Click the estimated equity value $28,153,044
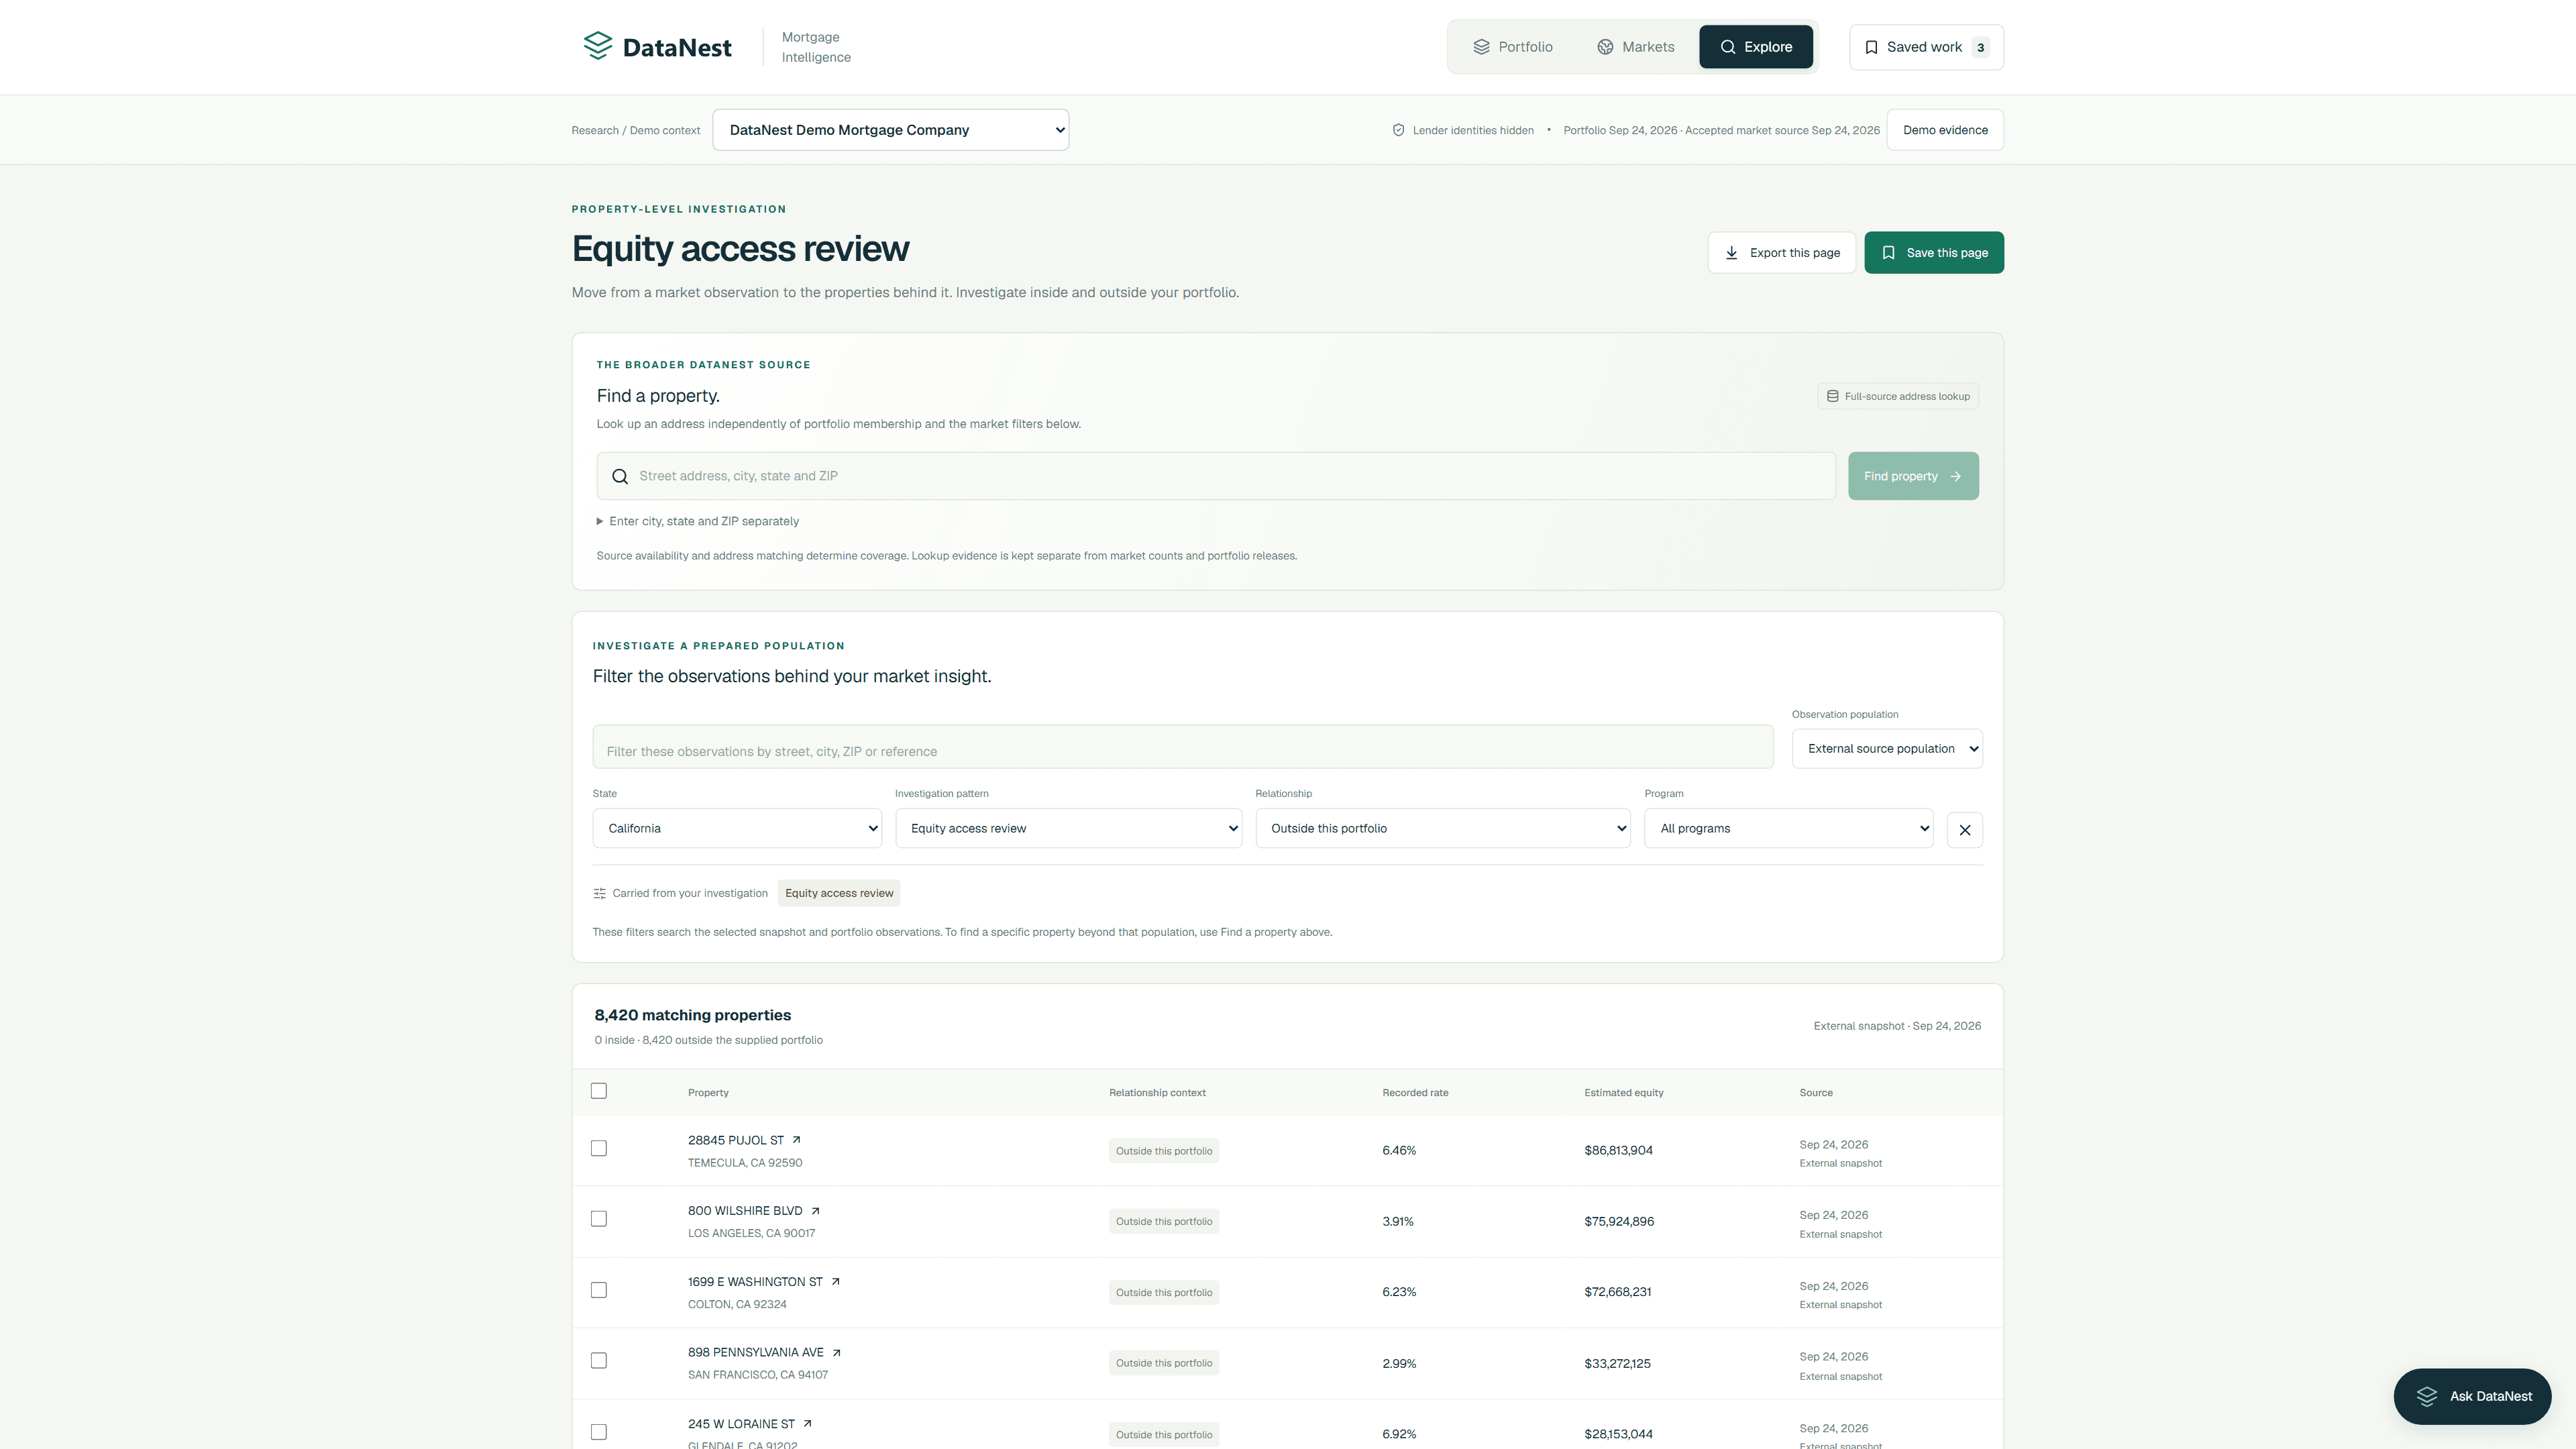The height and width of the screenshot is (1449, 2576). 1618,1434
